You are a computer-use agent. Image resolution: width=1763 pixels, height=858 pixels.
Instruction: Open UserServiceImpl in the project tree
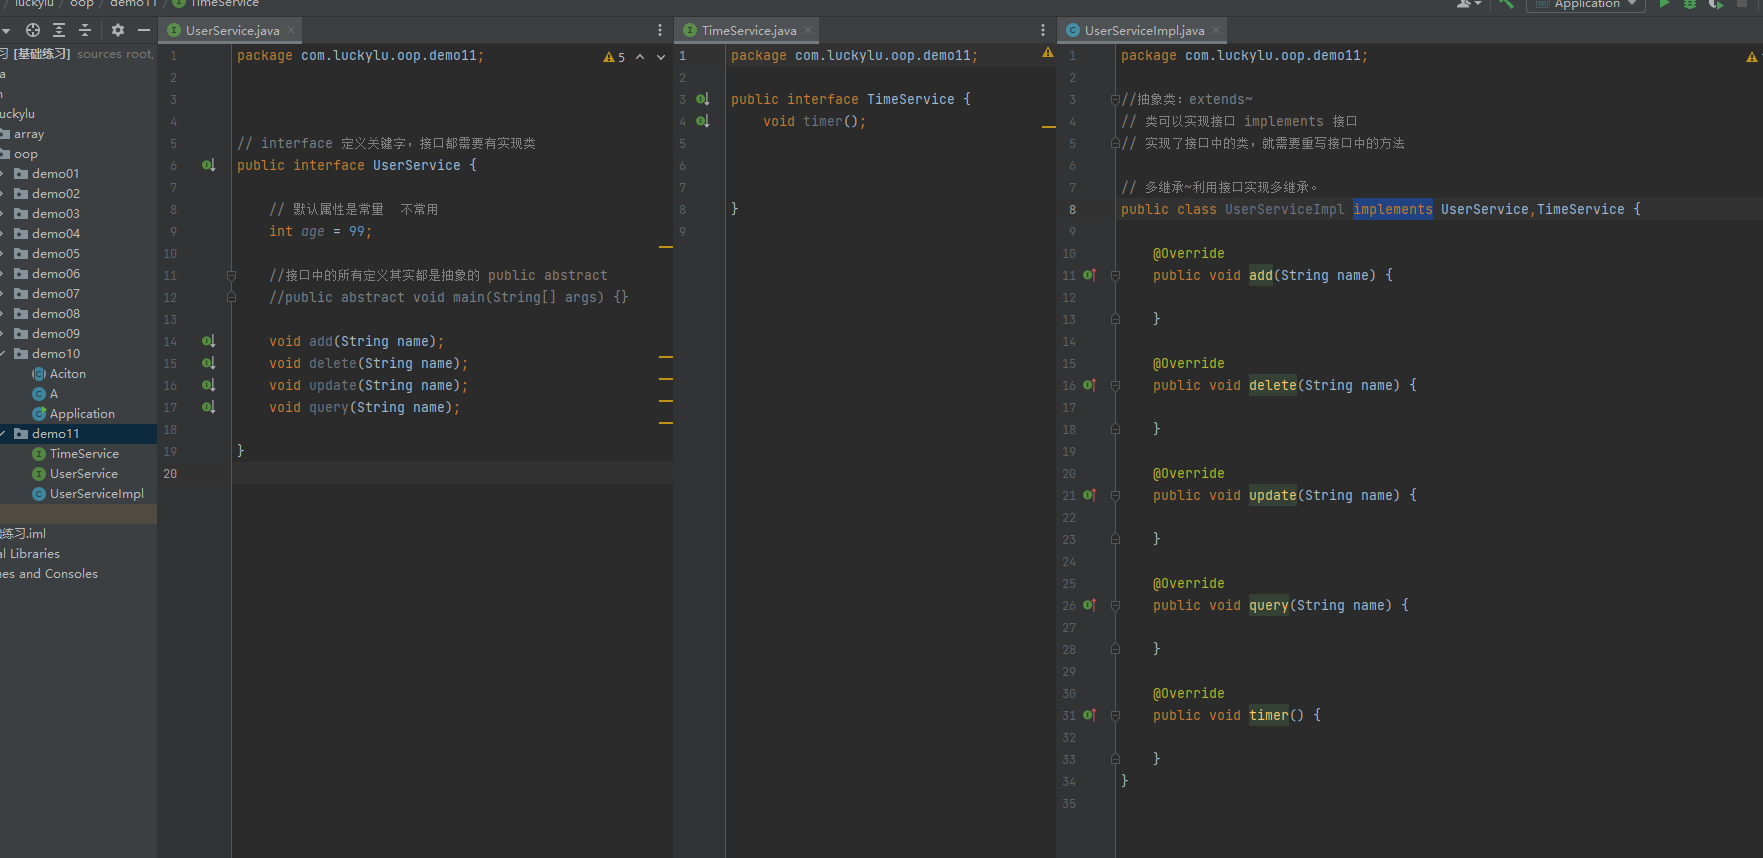point(96,494)
